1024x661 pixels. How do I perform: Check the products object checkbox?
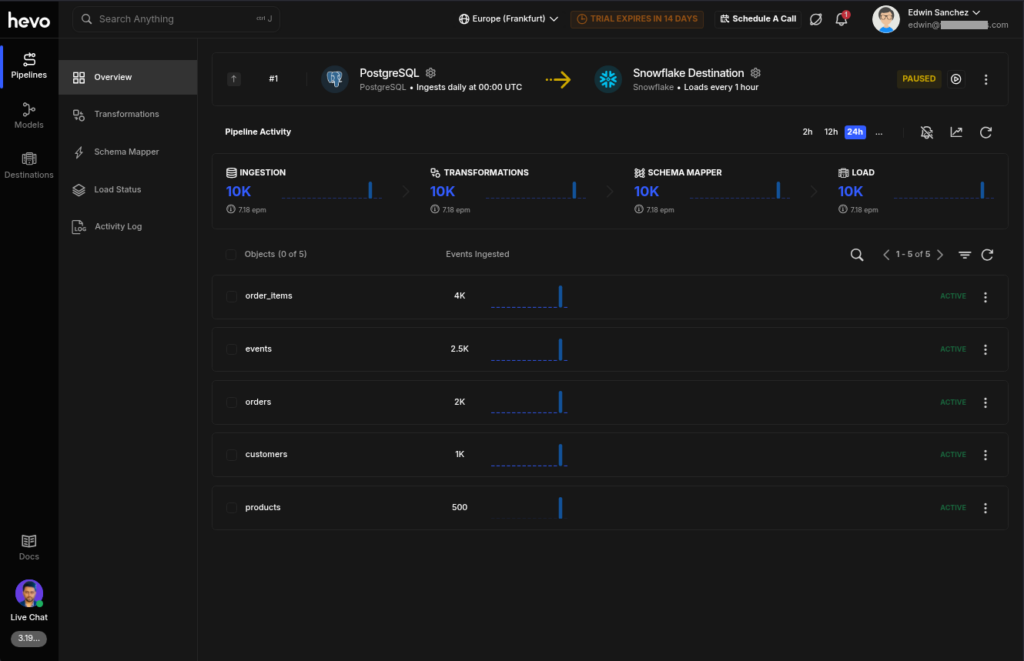pos(231,508)
